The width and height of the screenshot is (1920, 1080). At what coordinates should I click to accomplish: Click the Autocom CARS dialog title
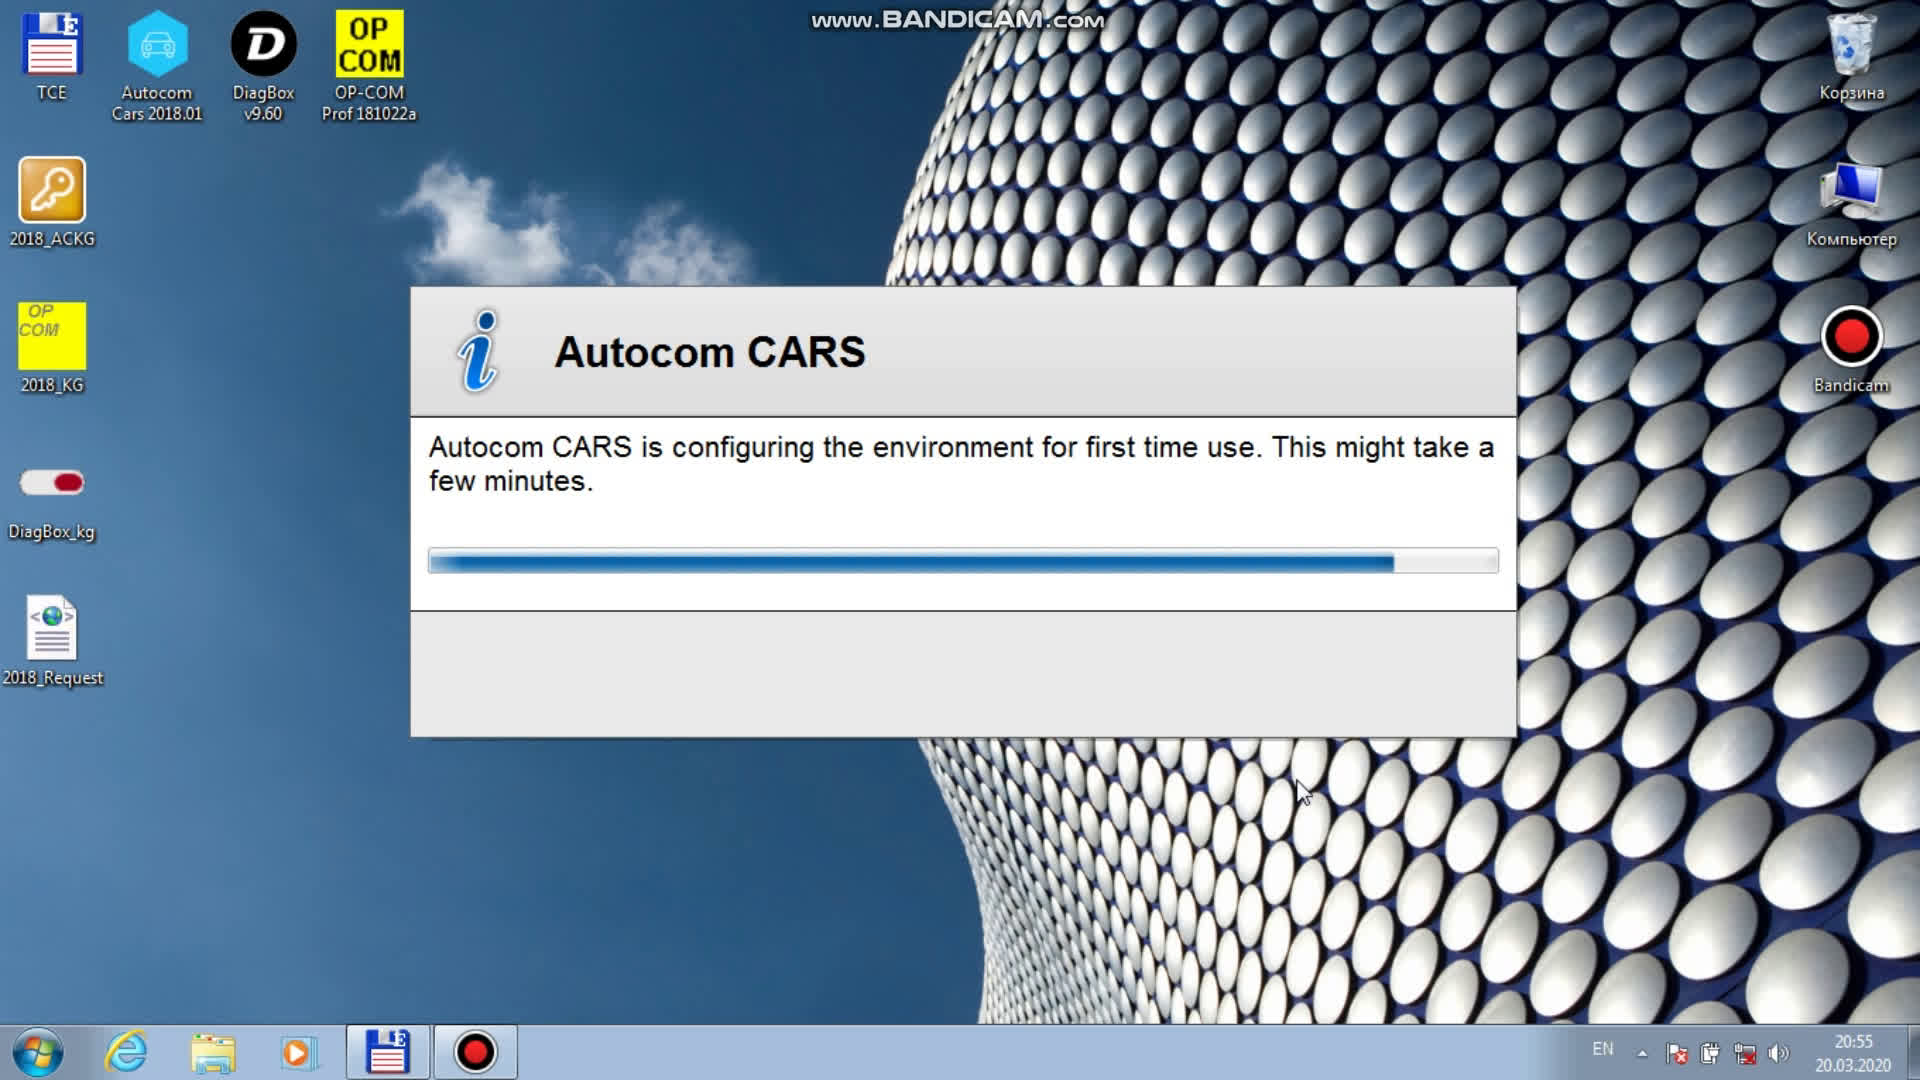coord(710,352)
